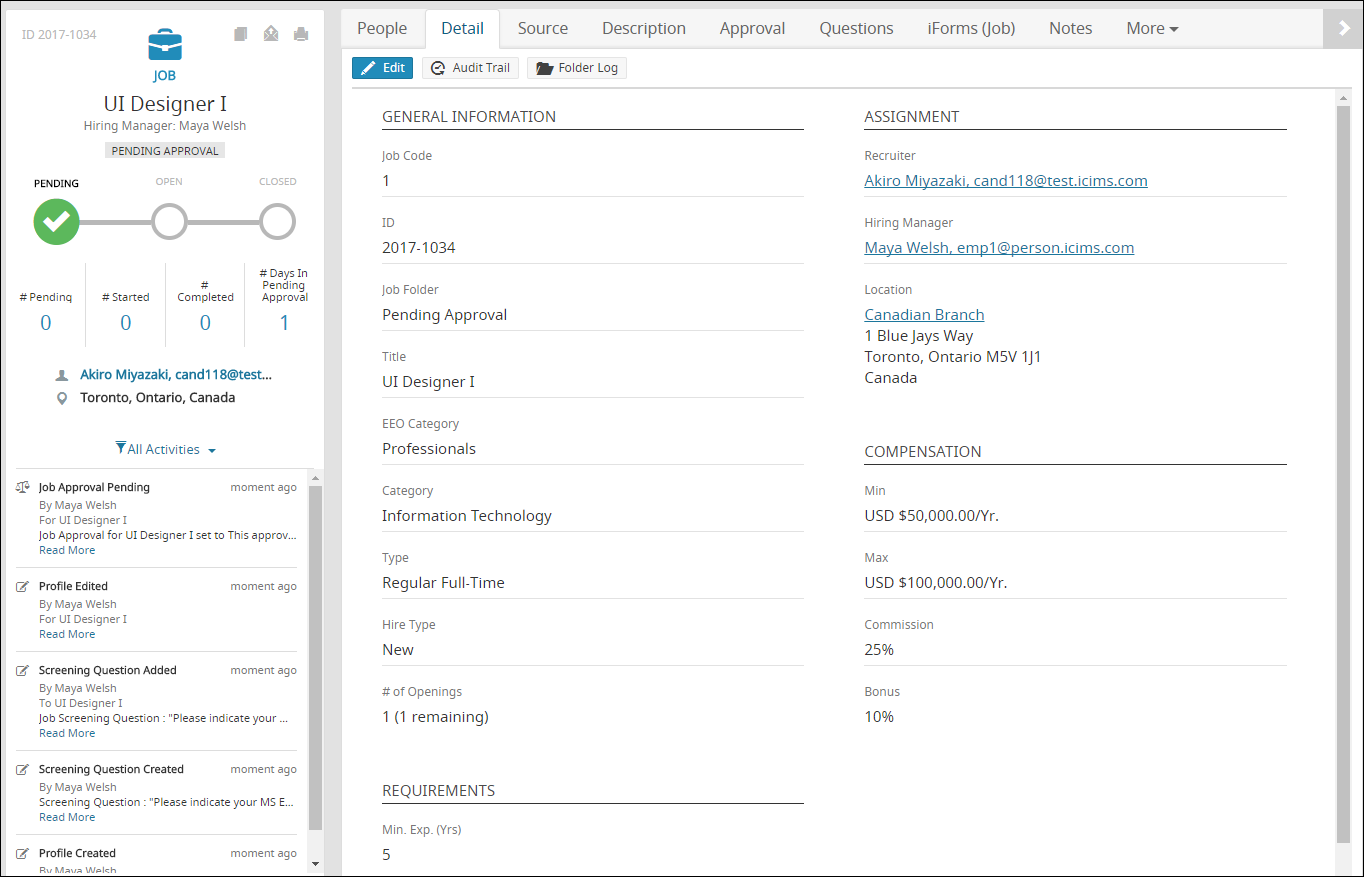Open the iForms (Job) tab
Viewport: 1364px width, 877px height.
pyautogui.click(x=971, y=28)
